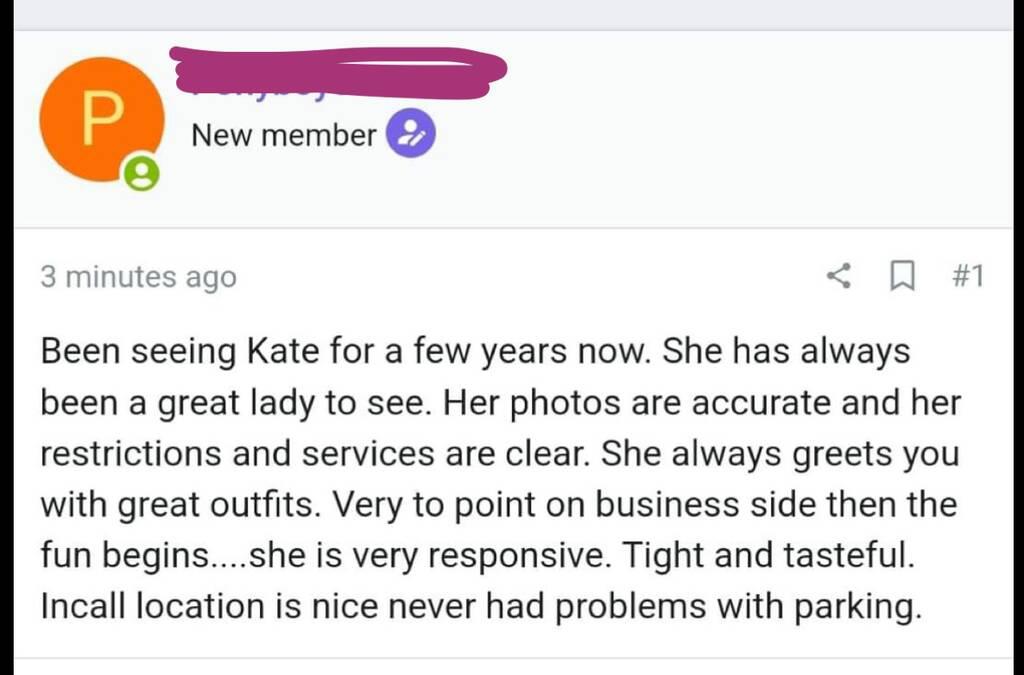Click the gray bar above the post
The image size is (1024, 675).
click(512, 14)
